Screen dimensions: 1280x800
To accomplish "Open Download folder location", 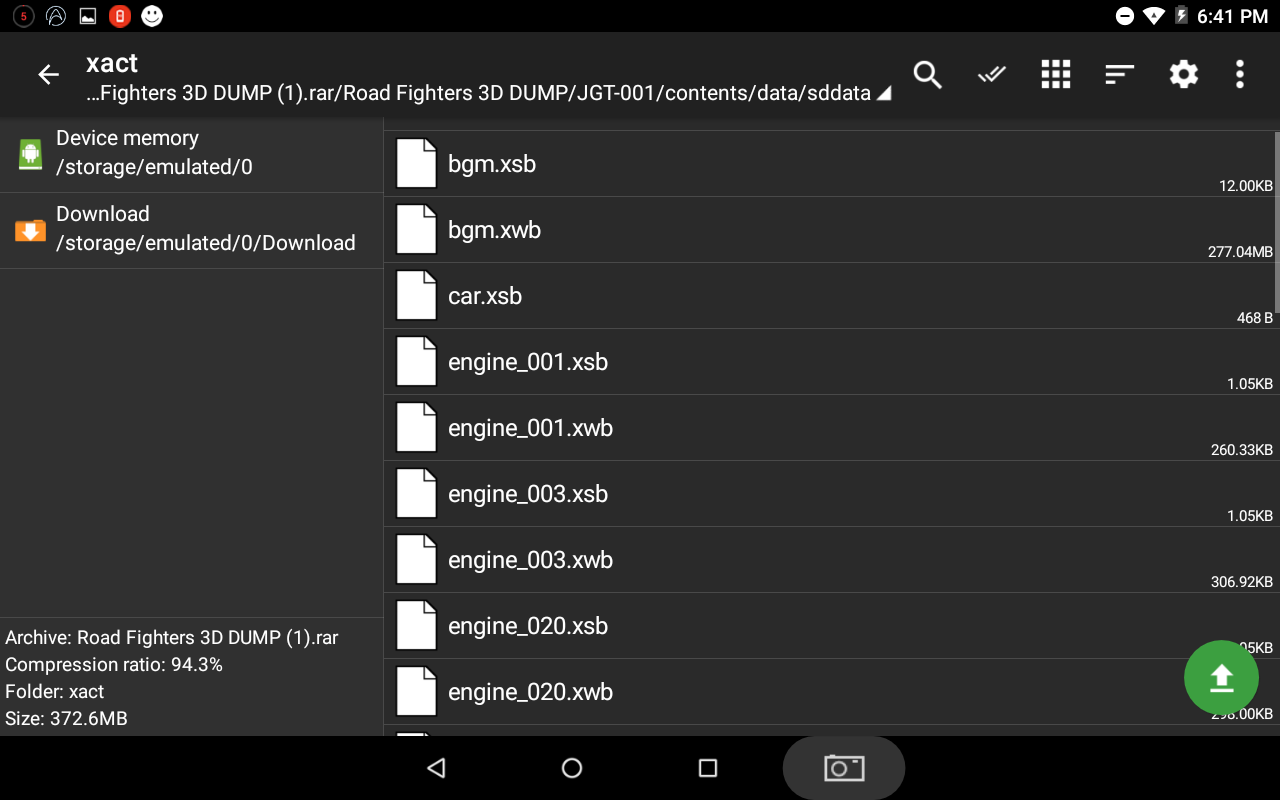I will click(192, 229).
